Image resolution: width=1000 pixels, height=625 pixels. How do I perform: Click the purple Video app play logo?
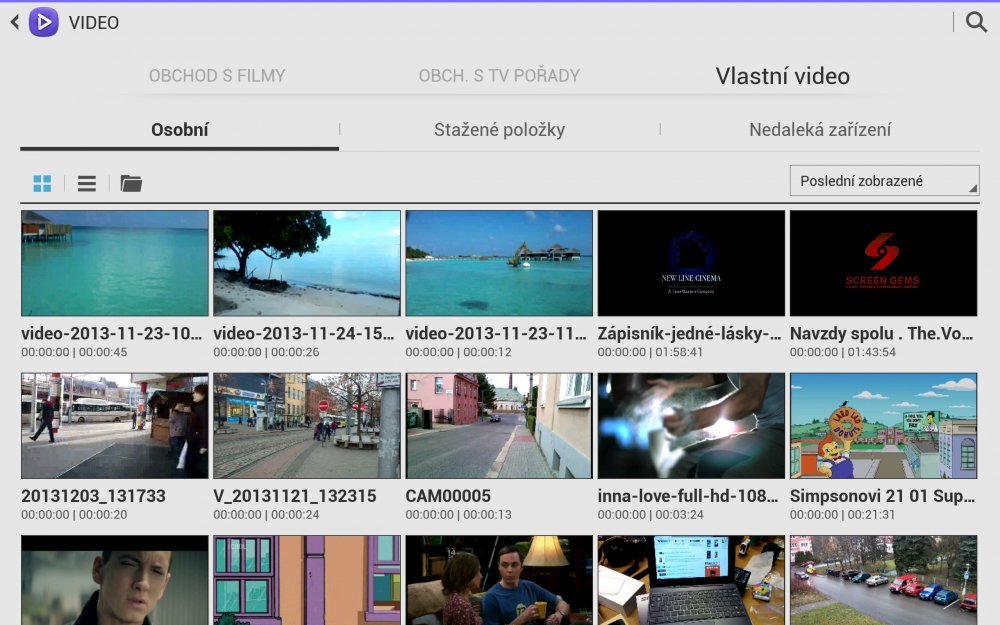coord(42,20)
